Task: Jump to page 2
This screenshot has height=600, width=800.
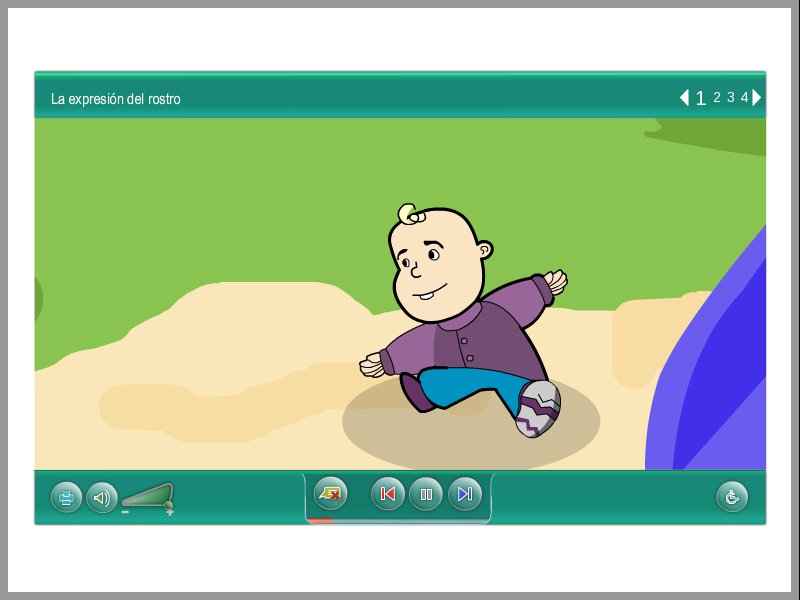Action: (717, 97)
